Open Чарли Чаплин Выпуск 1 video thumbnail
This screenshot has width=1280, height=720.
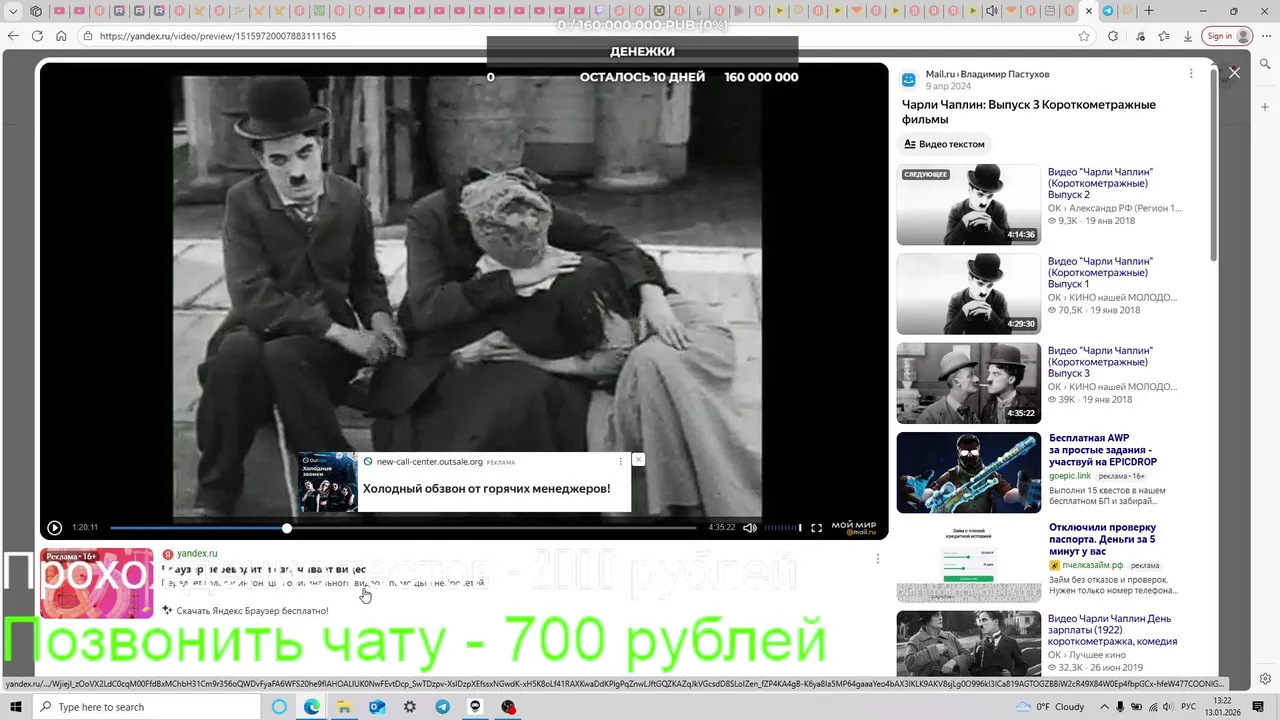tap(968, 294)
